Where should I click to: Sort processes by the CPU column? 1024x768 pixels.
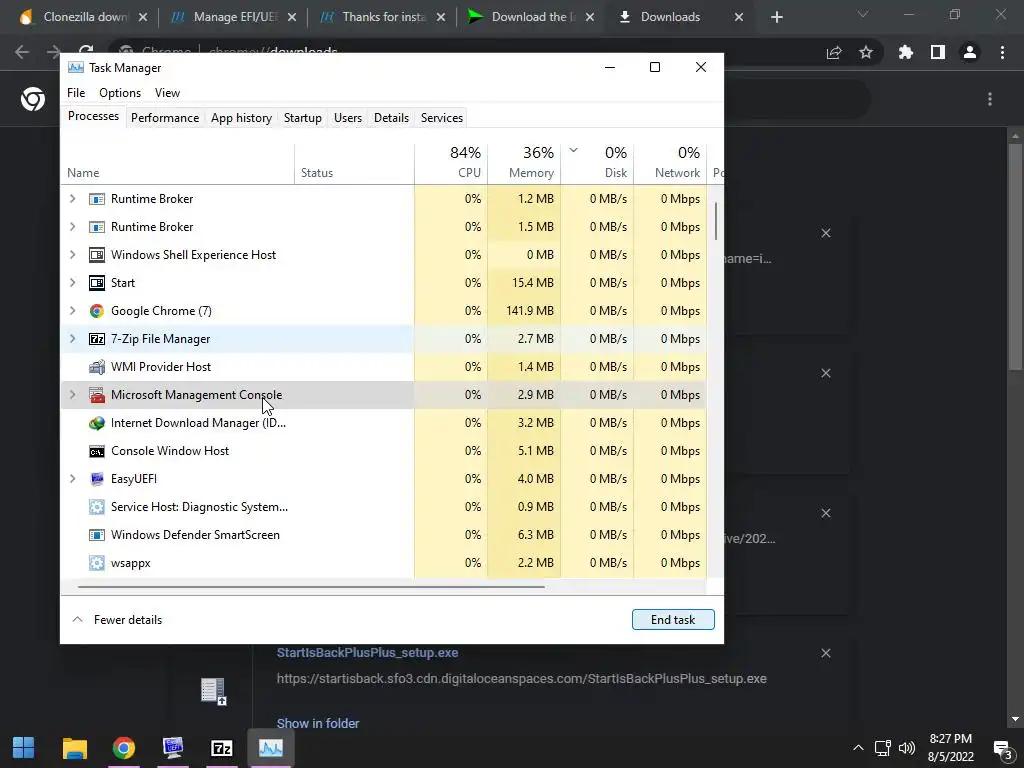point(451,163)
